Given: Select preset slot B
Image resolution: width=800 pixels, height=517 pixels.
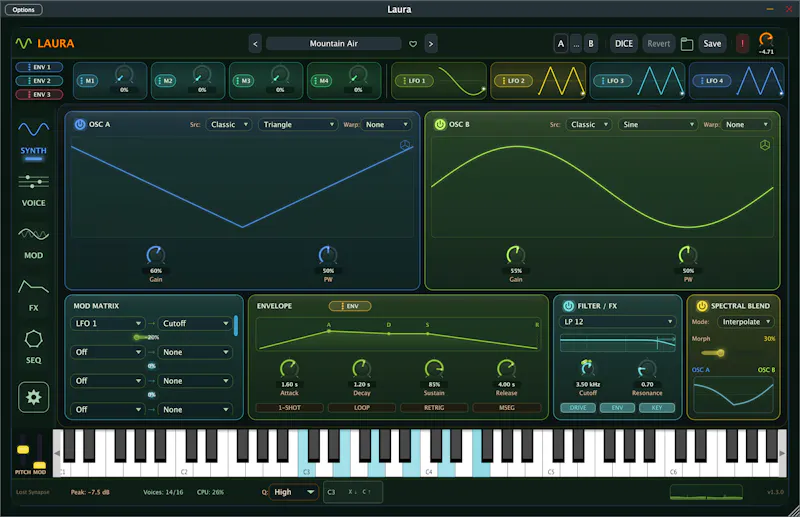Looking at the screenshot, I should point(591,44).
